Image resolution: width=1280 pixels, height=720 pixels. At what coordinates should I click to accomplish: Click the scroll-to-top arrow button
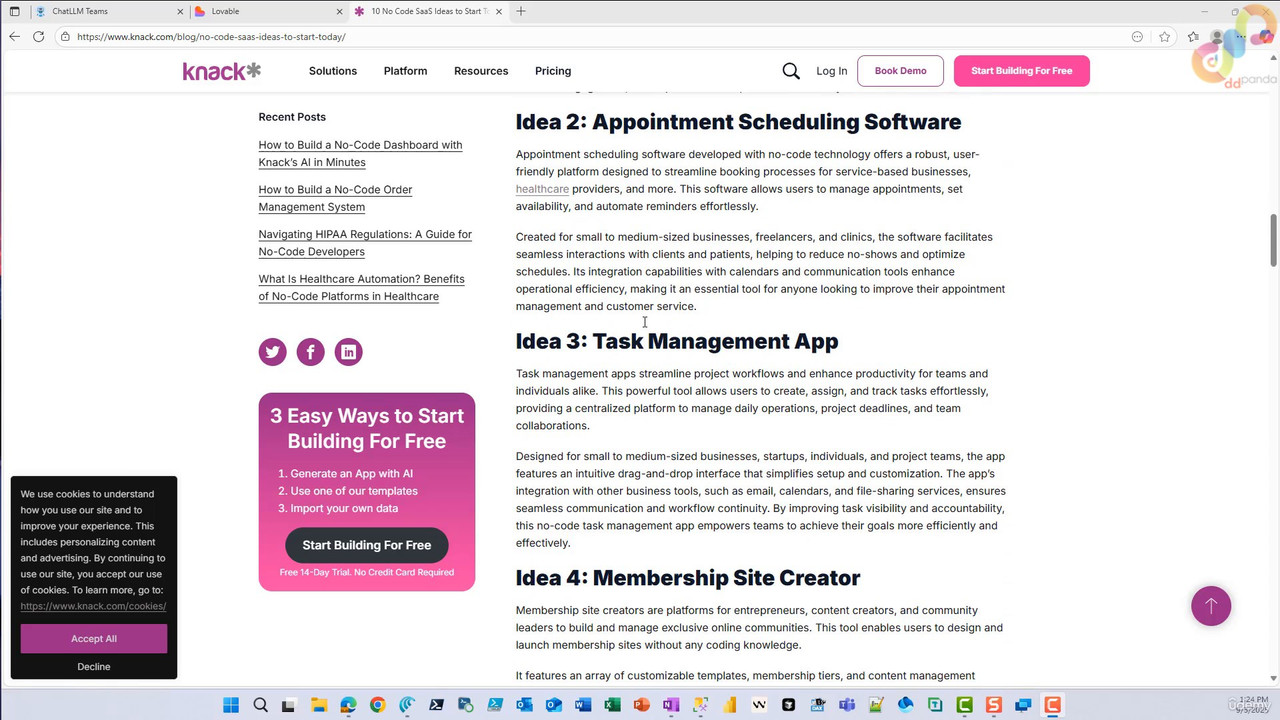[x=1211, y=606]
